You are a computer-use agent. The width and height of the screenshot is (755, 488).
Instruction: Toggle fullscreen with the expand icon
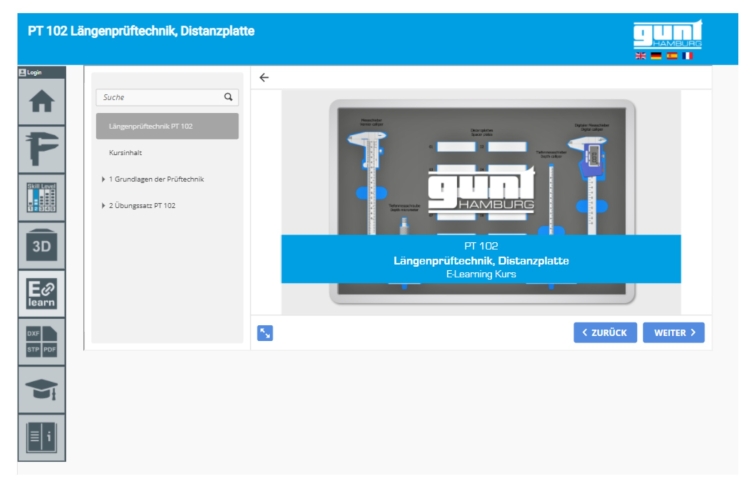pos(265,333)
